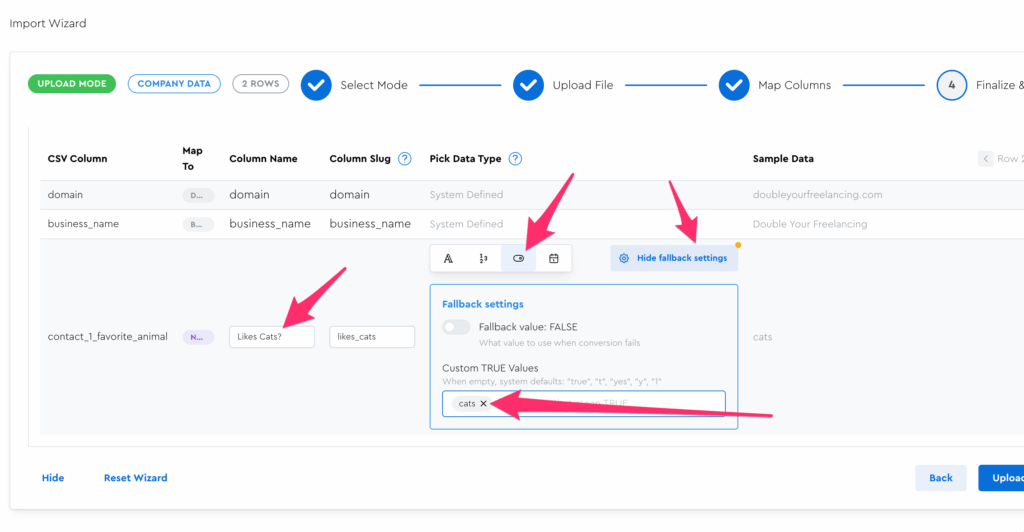Click the 'Likes Cats?' column name field

click(271, 337)
